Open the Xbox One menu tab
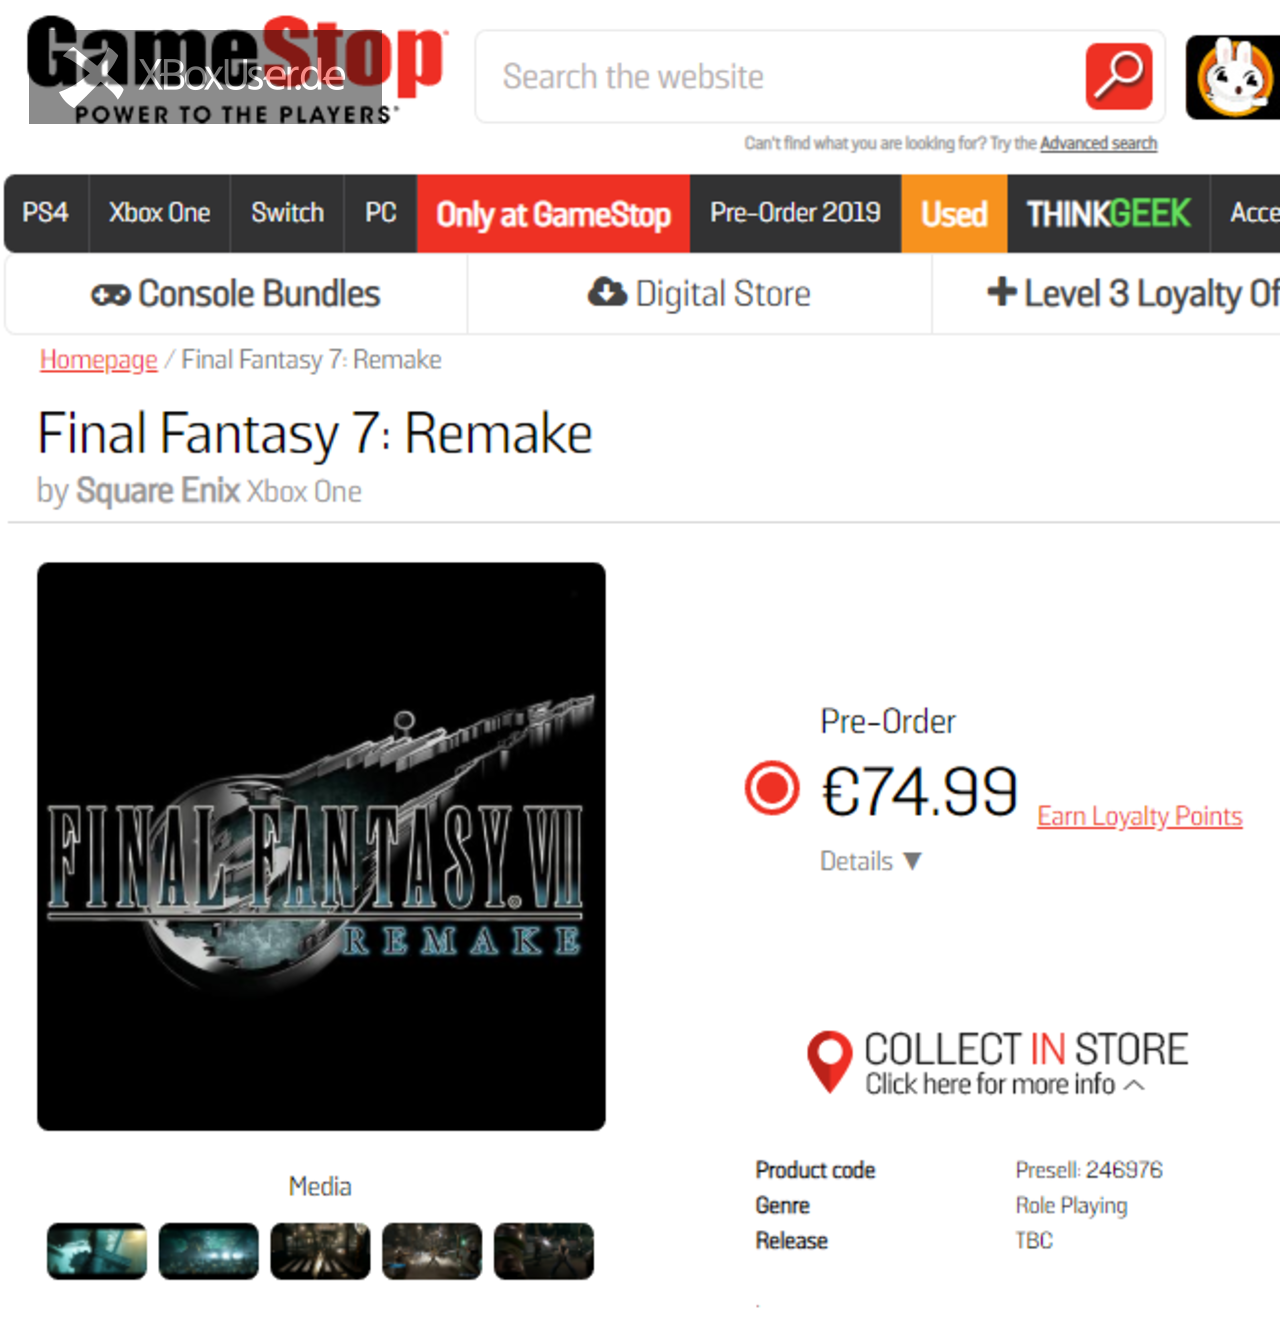The width and height of the screenshot is (1280, 1317). 160,213
